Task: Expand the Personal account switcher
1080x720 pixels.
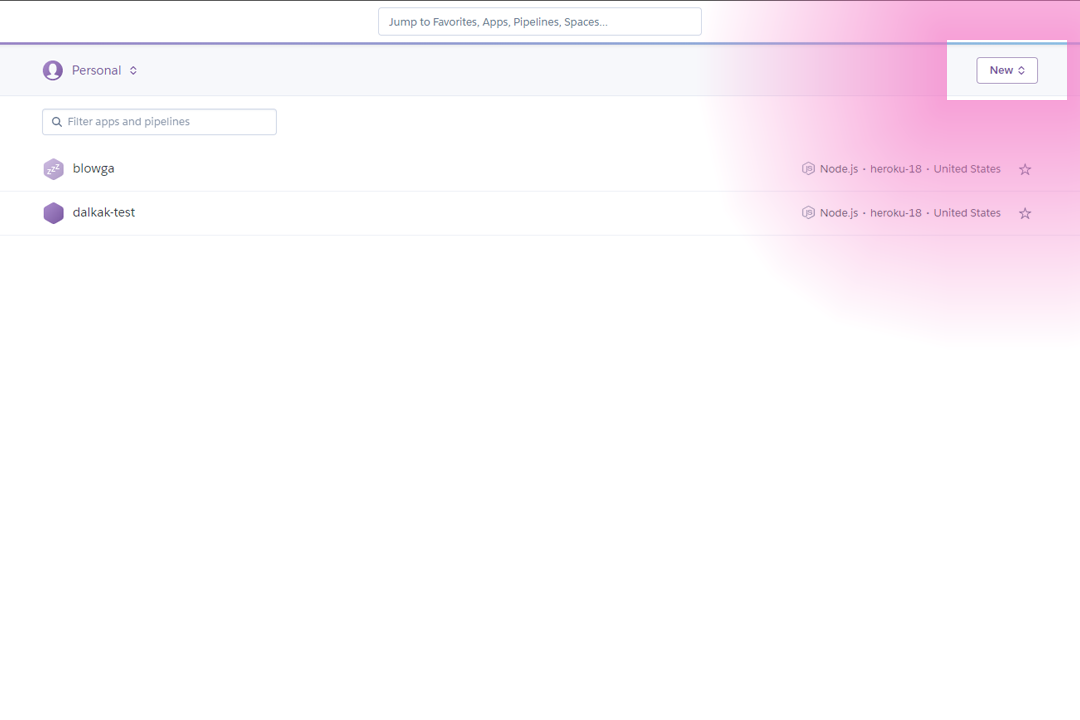Action: [90, 70]
